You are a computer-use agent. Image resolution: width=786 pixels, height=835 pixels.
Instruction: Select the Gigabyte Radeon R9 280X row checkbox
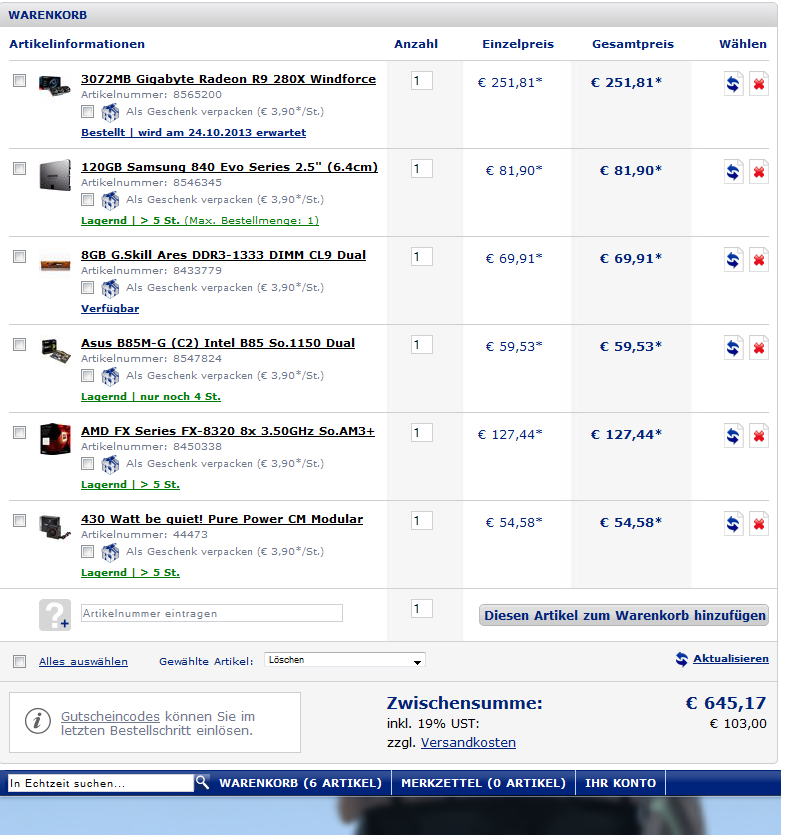pos(19,80)
